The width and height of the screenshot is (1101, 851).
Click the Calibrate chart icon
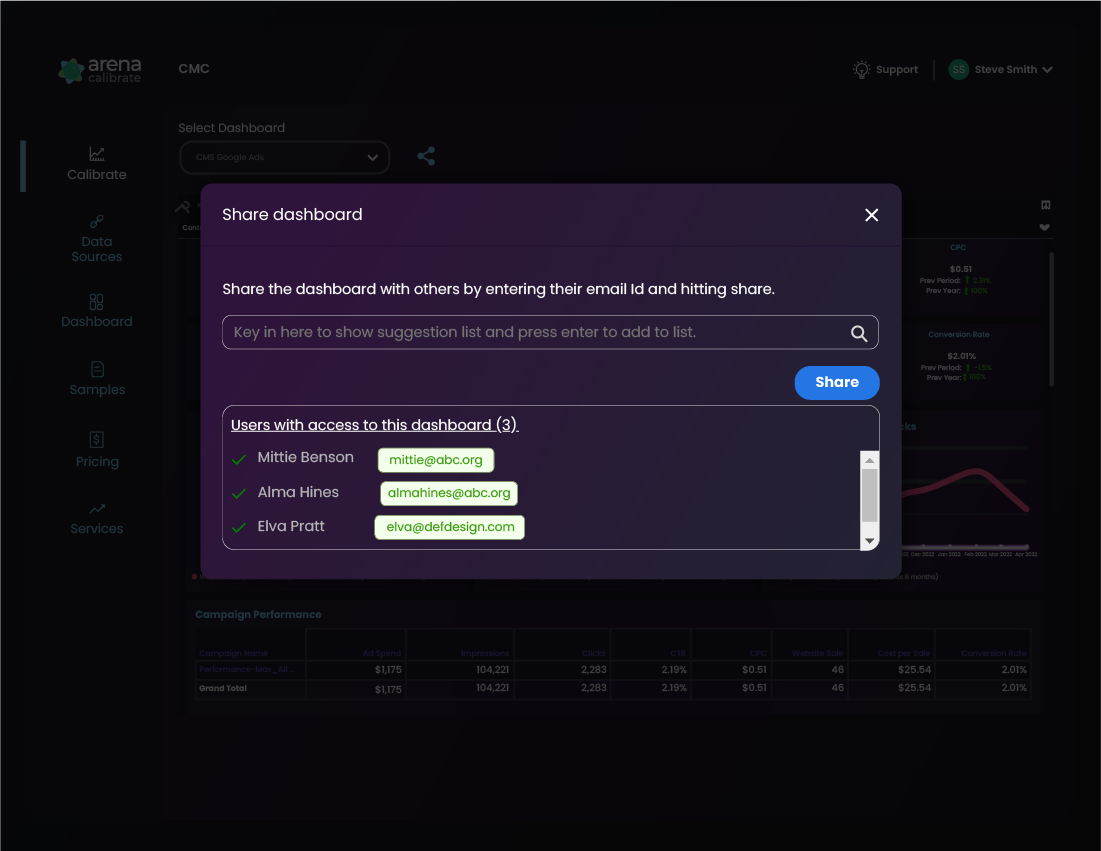(97, 154)
